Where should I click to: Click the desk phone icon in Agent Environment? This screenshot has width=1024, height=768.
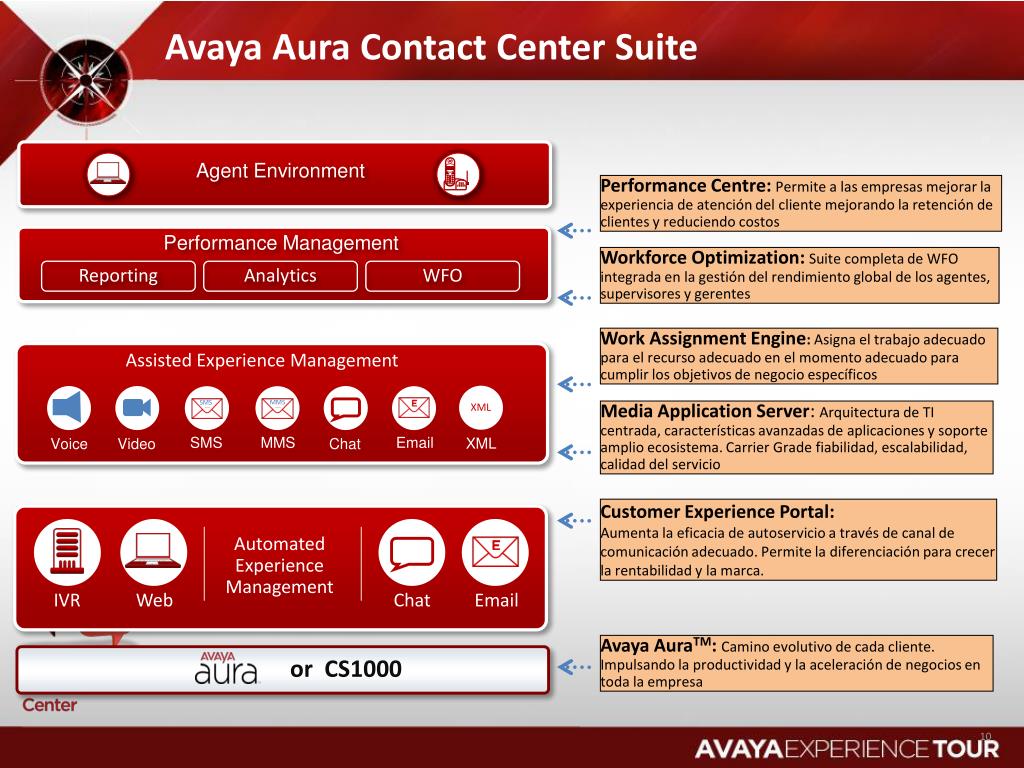pyautogui.click(x=458, y=174)
